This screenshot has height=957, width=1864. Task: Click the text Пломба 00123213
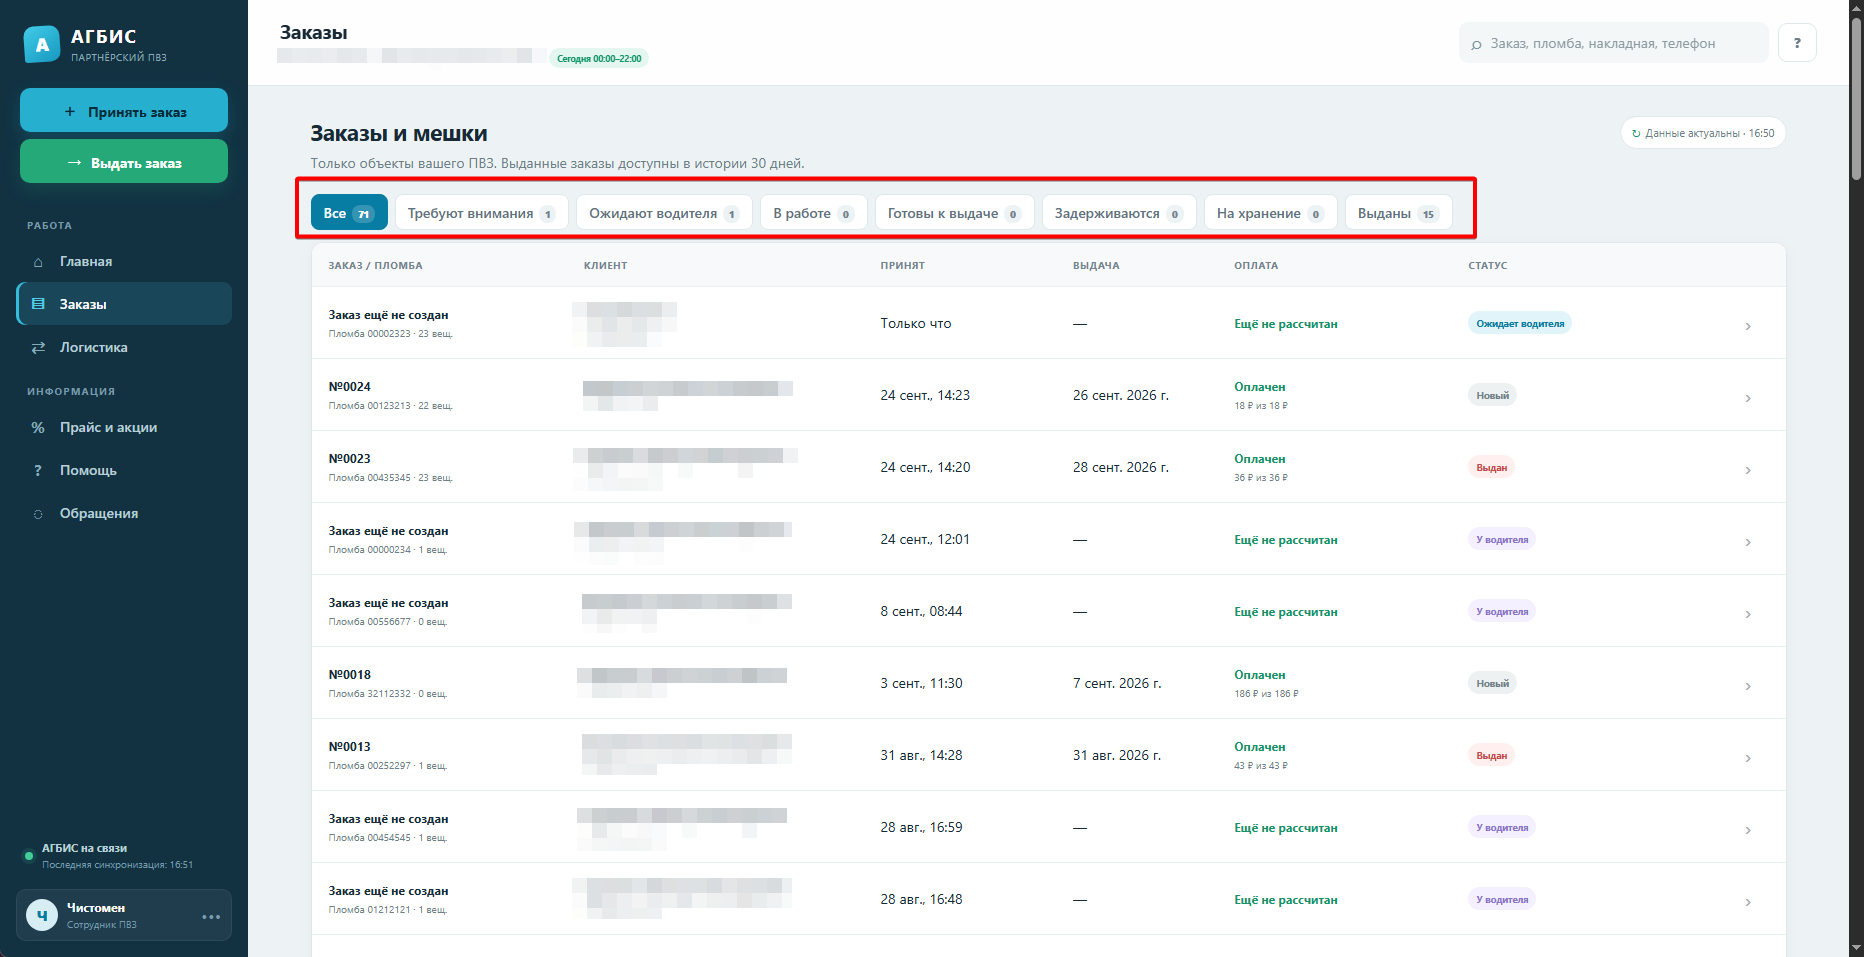pyautogui.click(x=369, y=406)
